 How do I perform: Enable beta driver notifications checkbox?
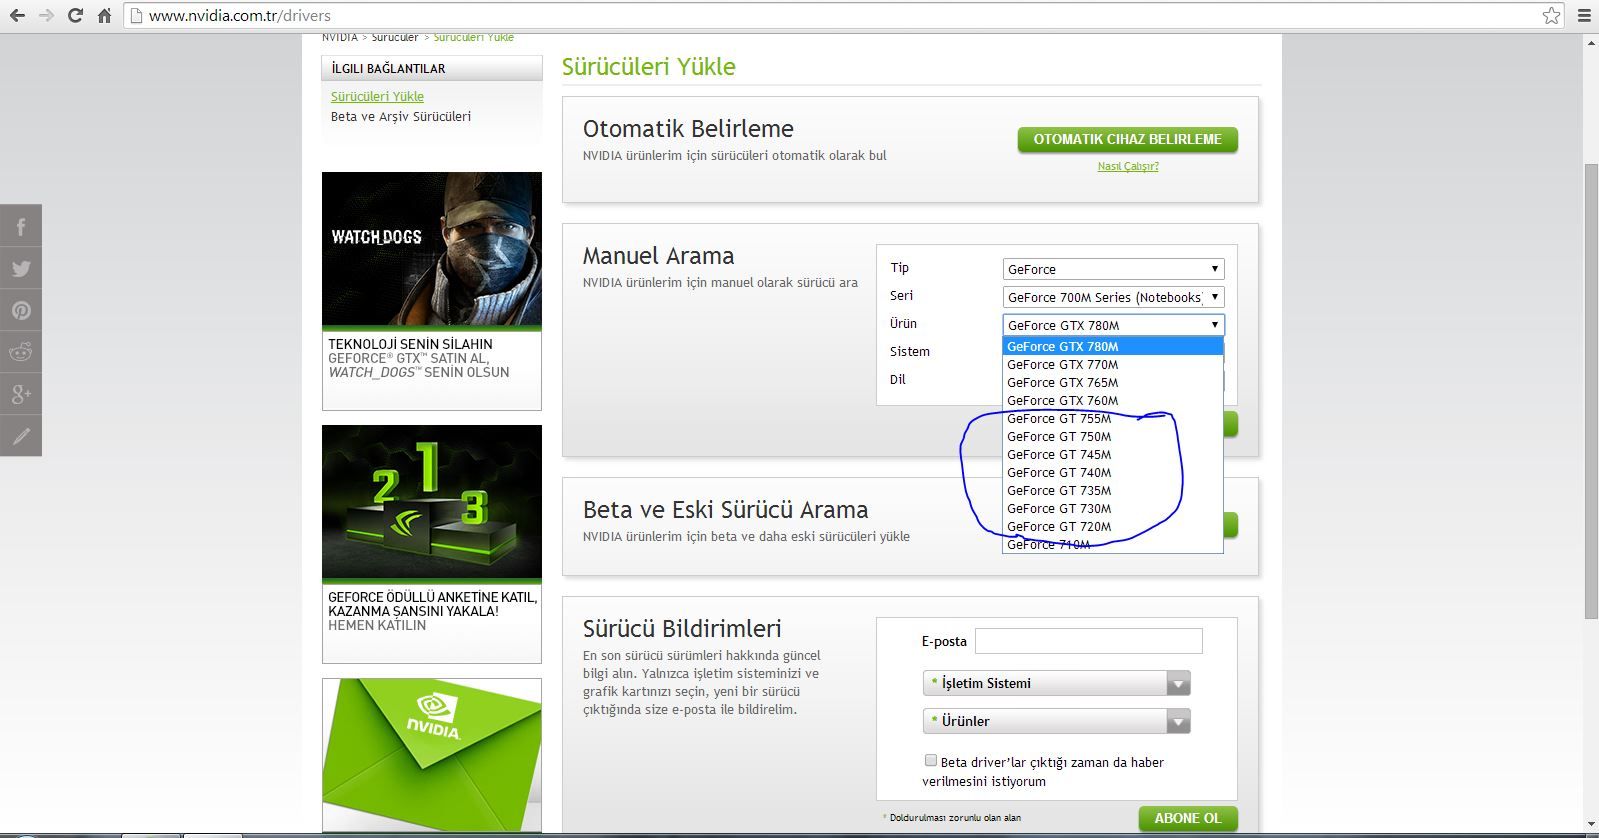click(931, 761)
